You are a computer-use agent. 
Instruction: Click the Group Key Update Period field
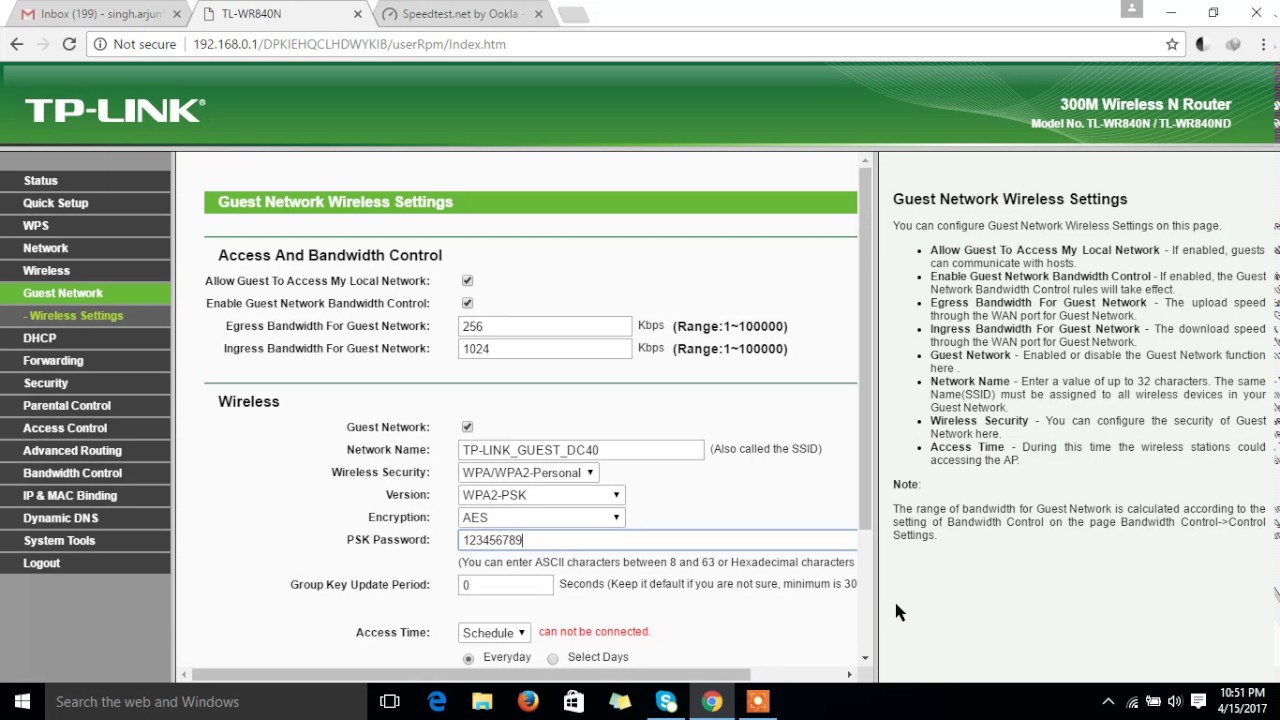pos(506,585)
